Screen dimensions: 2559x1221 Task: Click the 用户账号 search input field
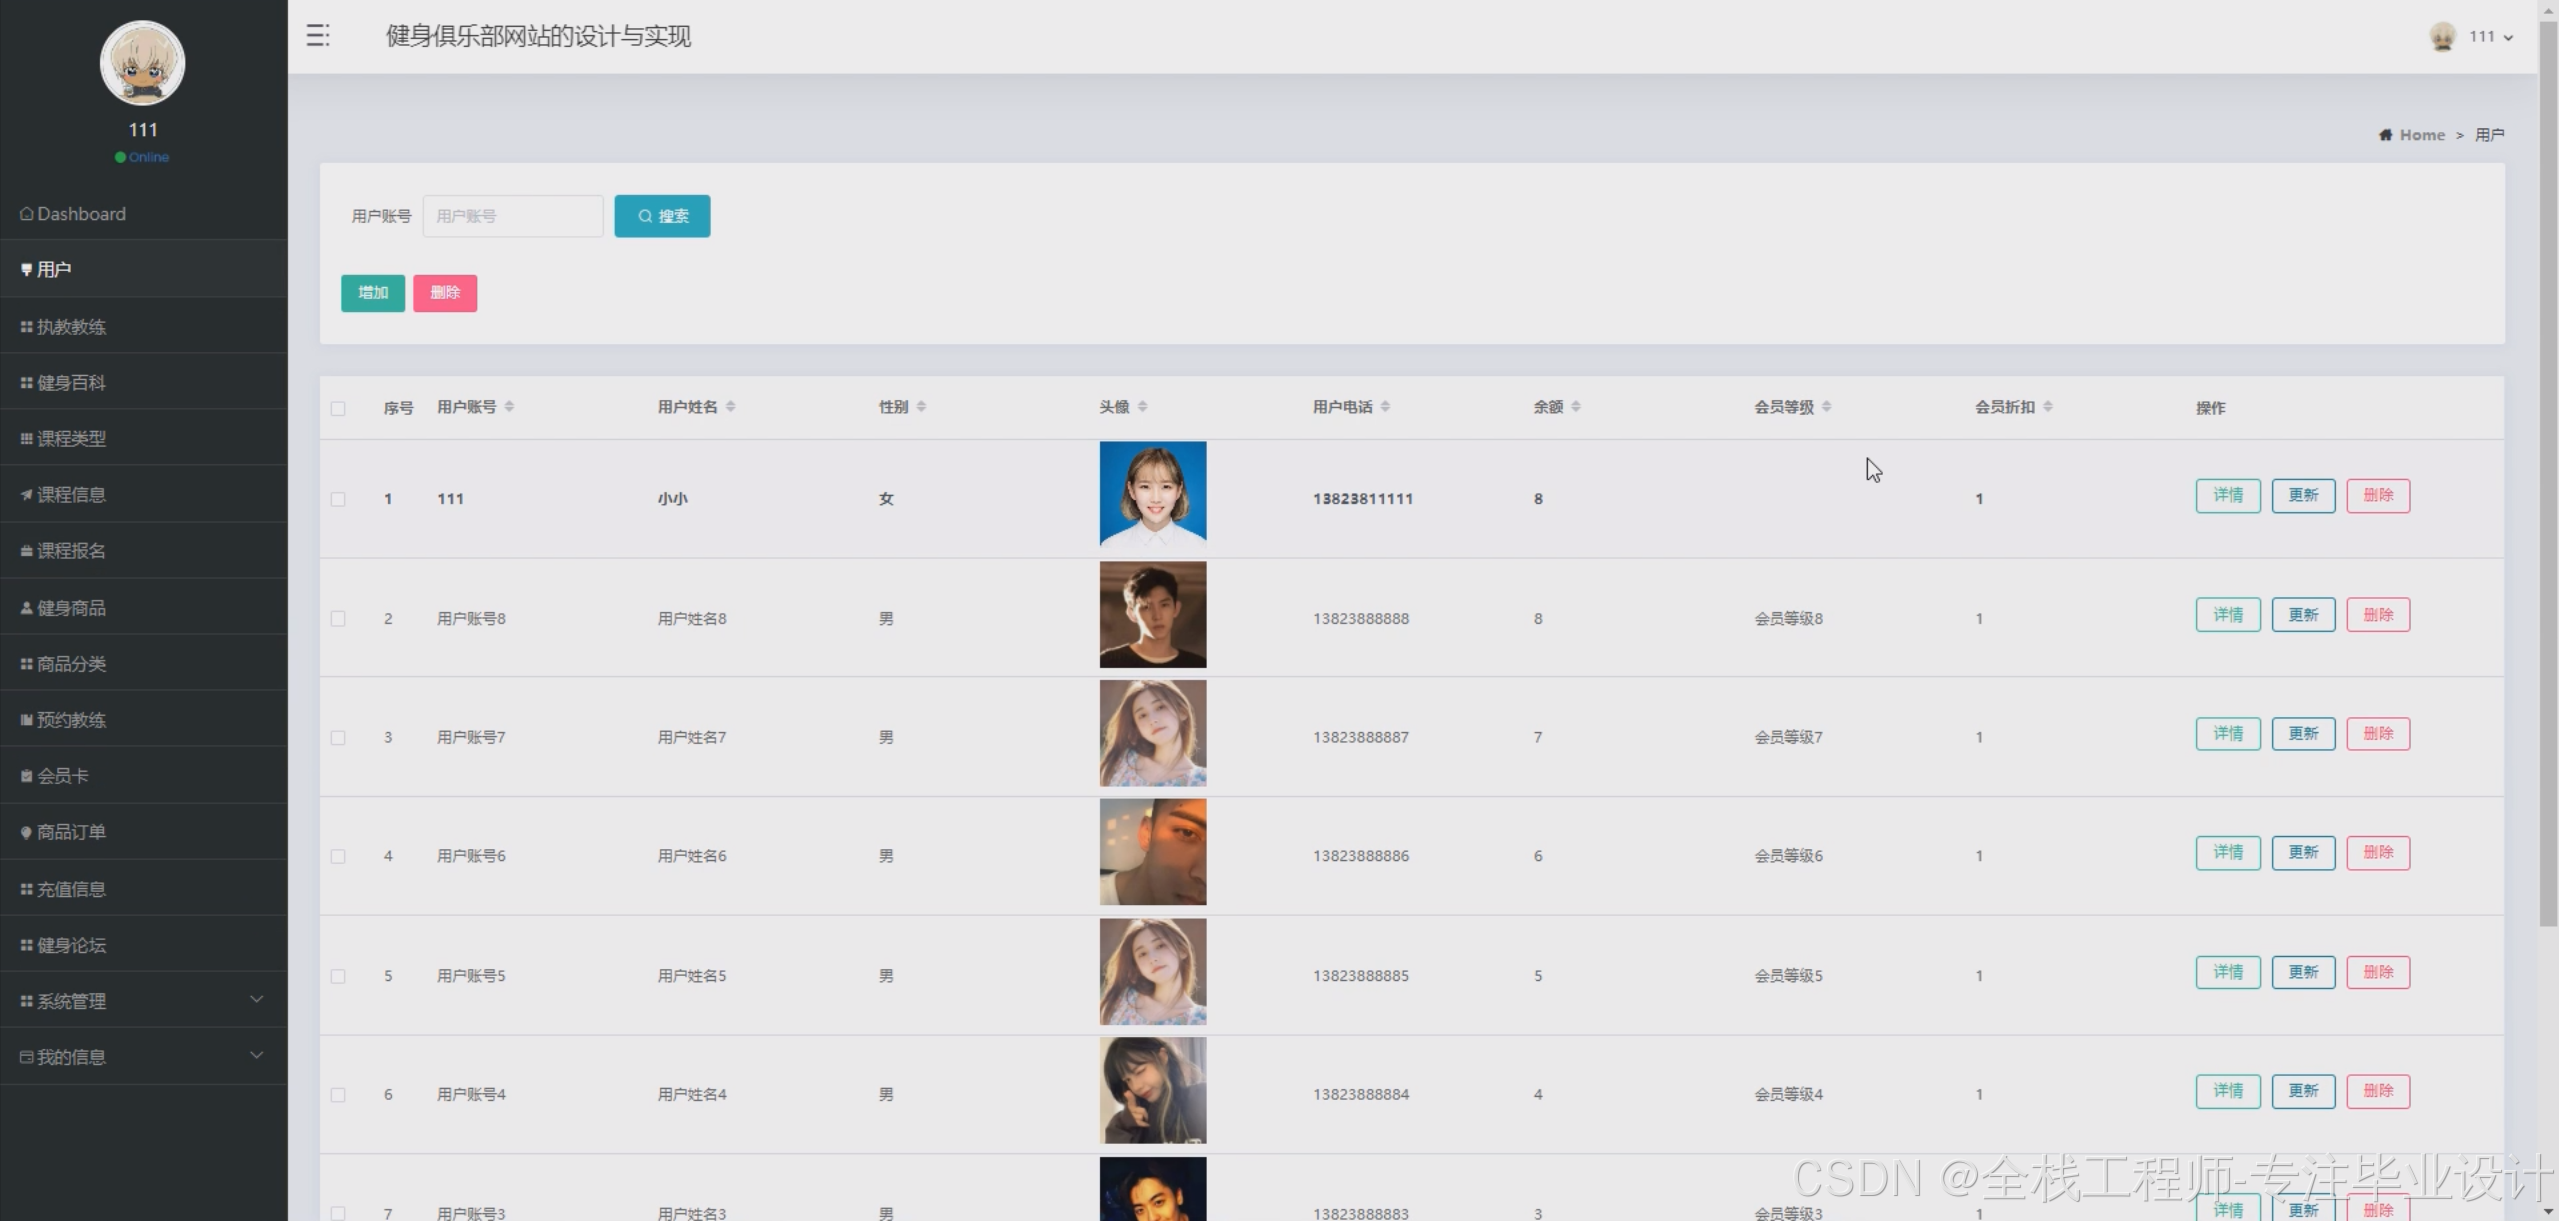point(512,216)
